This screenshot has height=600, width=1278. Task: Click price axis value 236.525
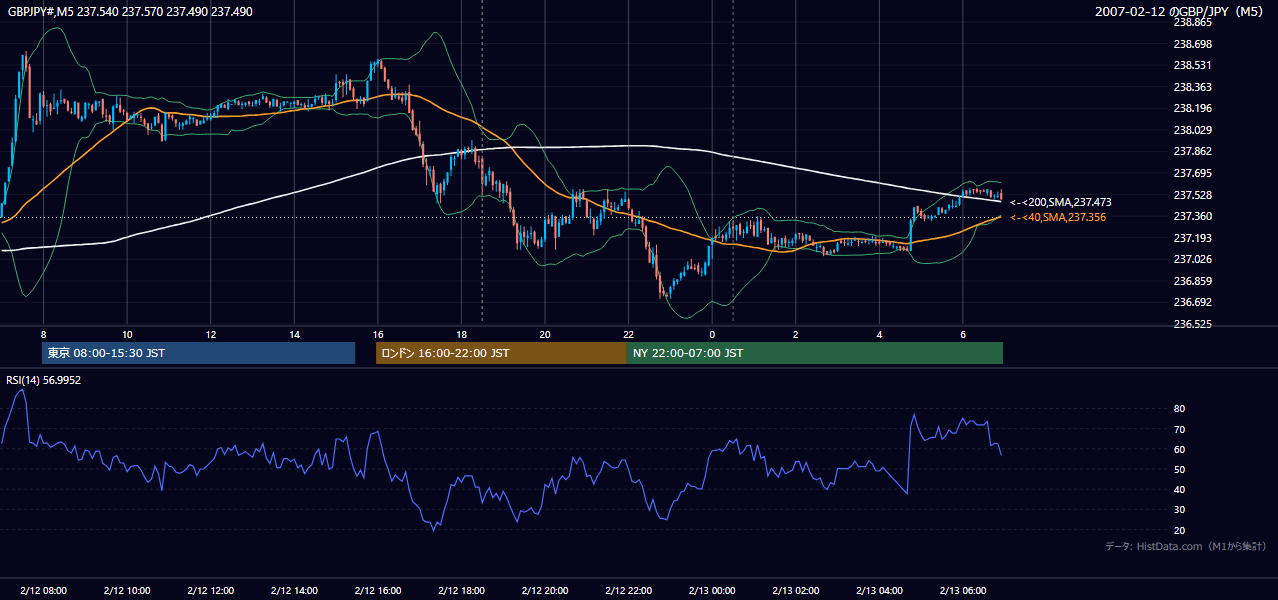coord(1192,324)
